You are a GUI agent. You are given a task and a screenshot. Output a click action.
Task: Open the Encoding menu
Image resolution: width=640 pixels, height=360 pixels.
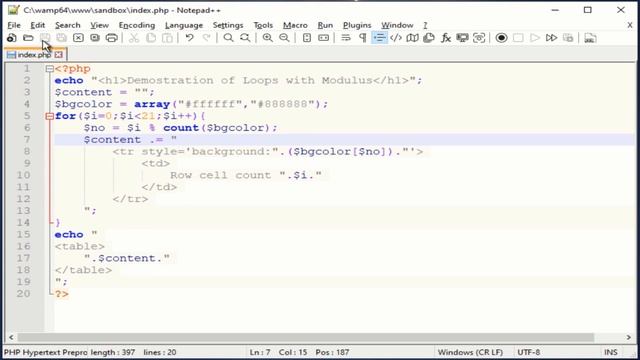[x=137, y=25]
